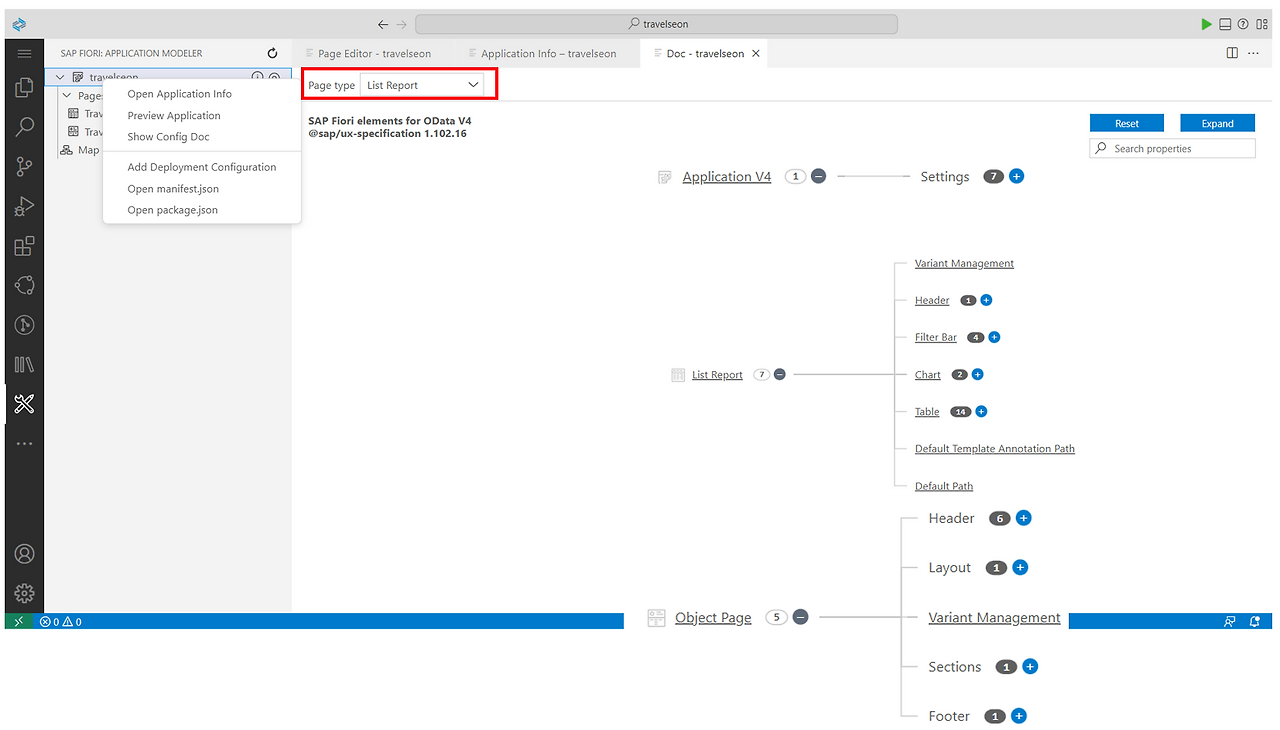This screenshot has width=1280, height=730.
Task: Open the errors and warnings indicator
Action: pyautogui.click(x=62, y=620)
